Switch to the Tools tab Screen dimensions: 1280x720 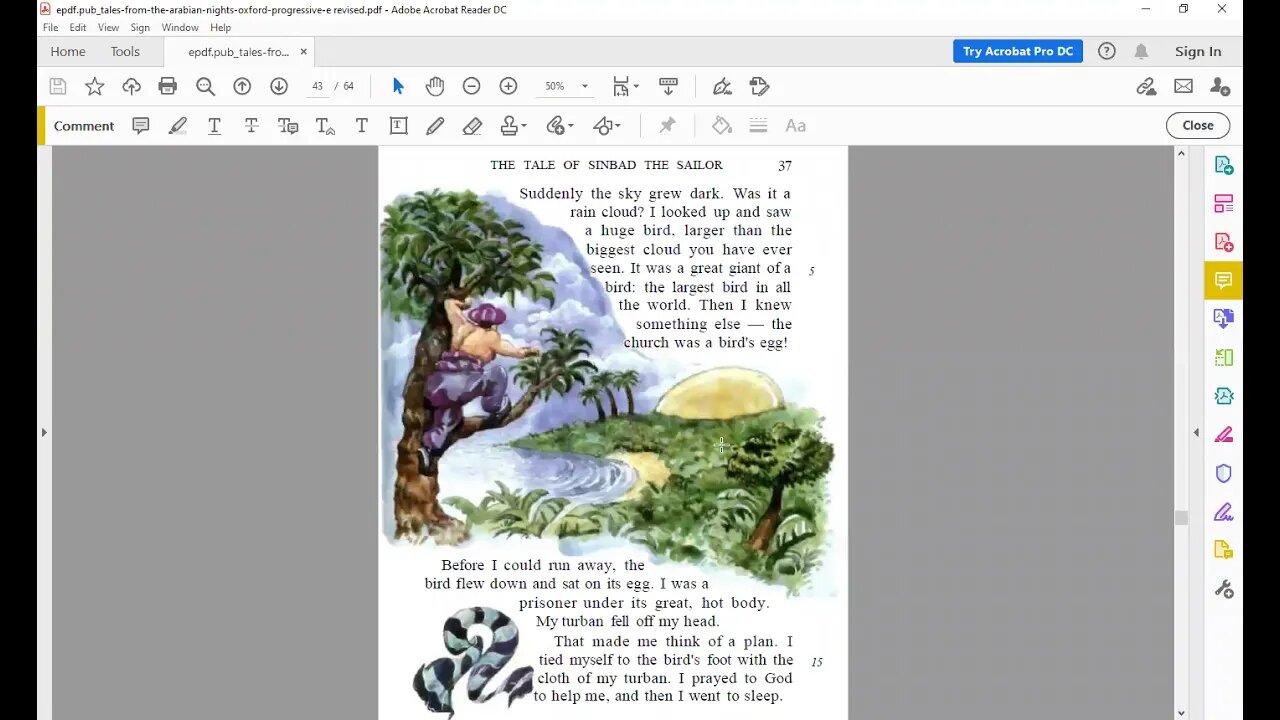coord(125,52)
